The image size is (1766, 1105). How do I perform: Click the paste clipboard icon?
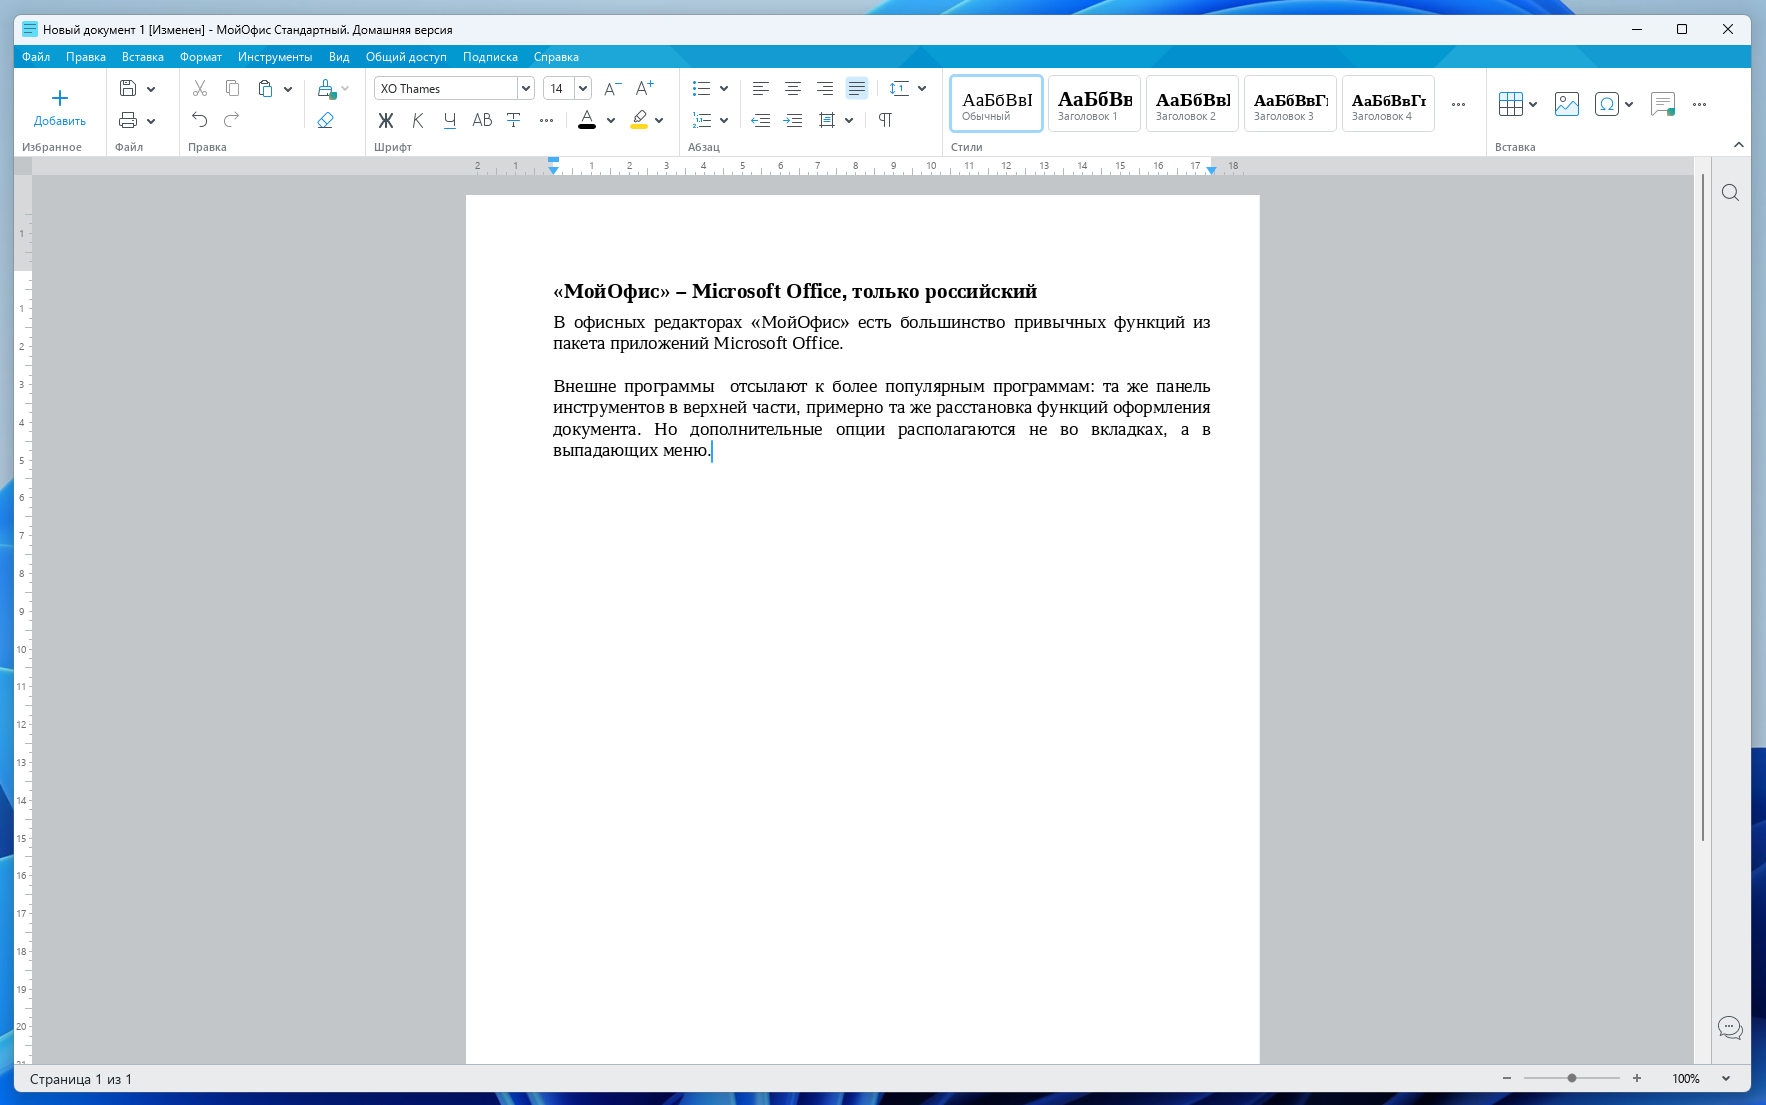click(265, 88)
